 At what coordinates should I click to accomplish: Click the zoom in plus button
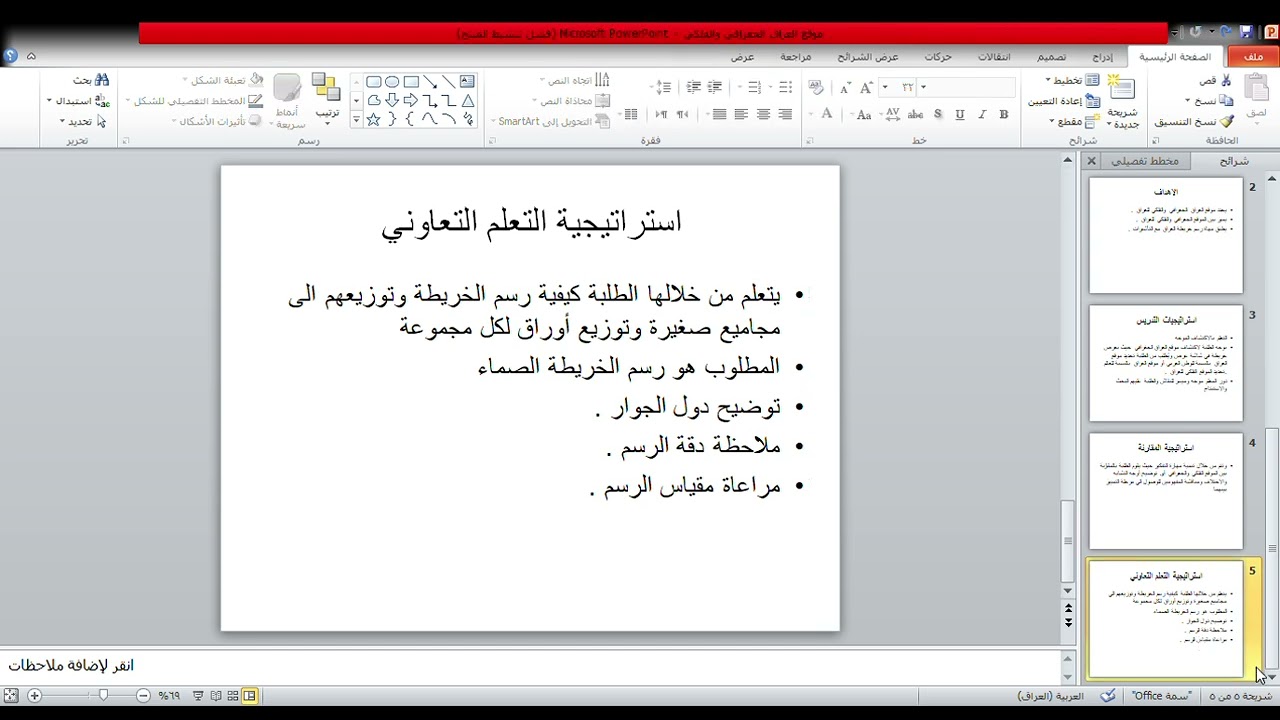[34, 695]
